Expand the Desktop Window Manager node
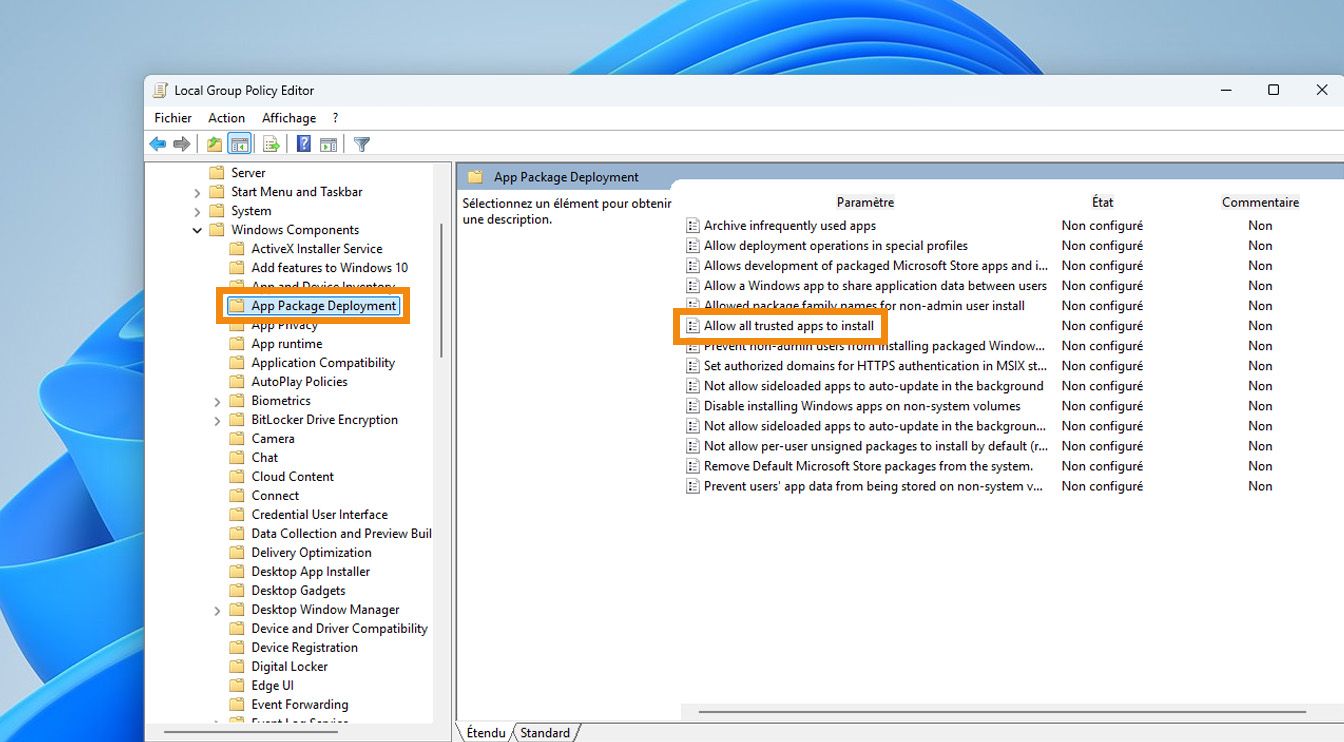Image resolution: width=1344 pixels, height=742 pixels. pyautogui.click(x=217, y=610)
